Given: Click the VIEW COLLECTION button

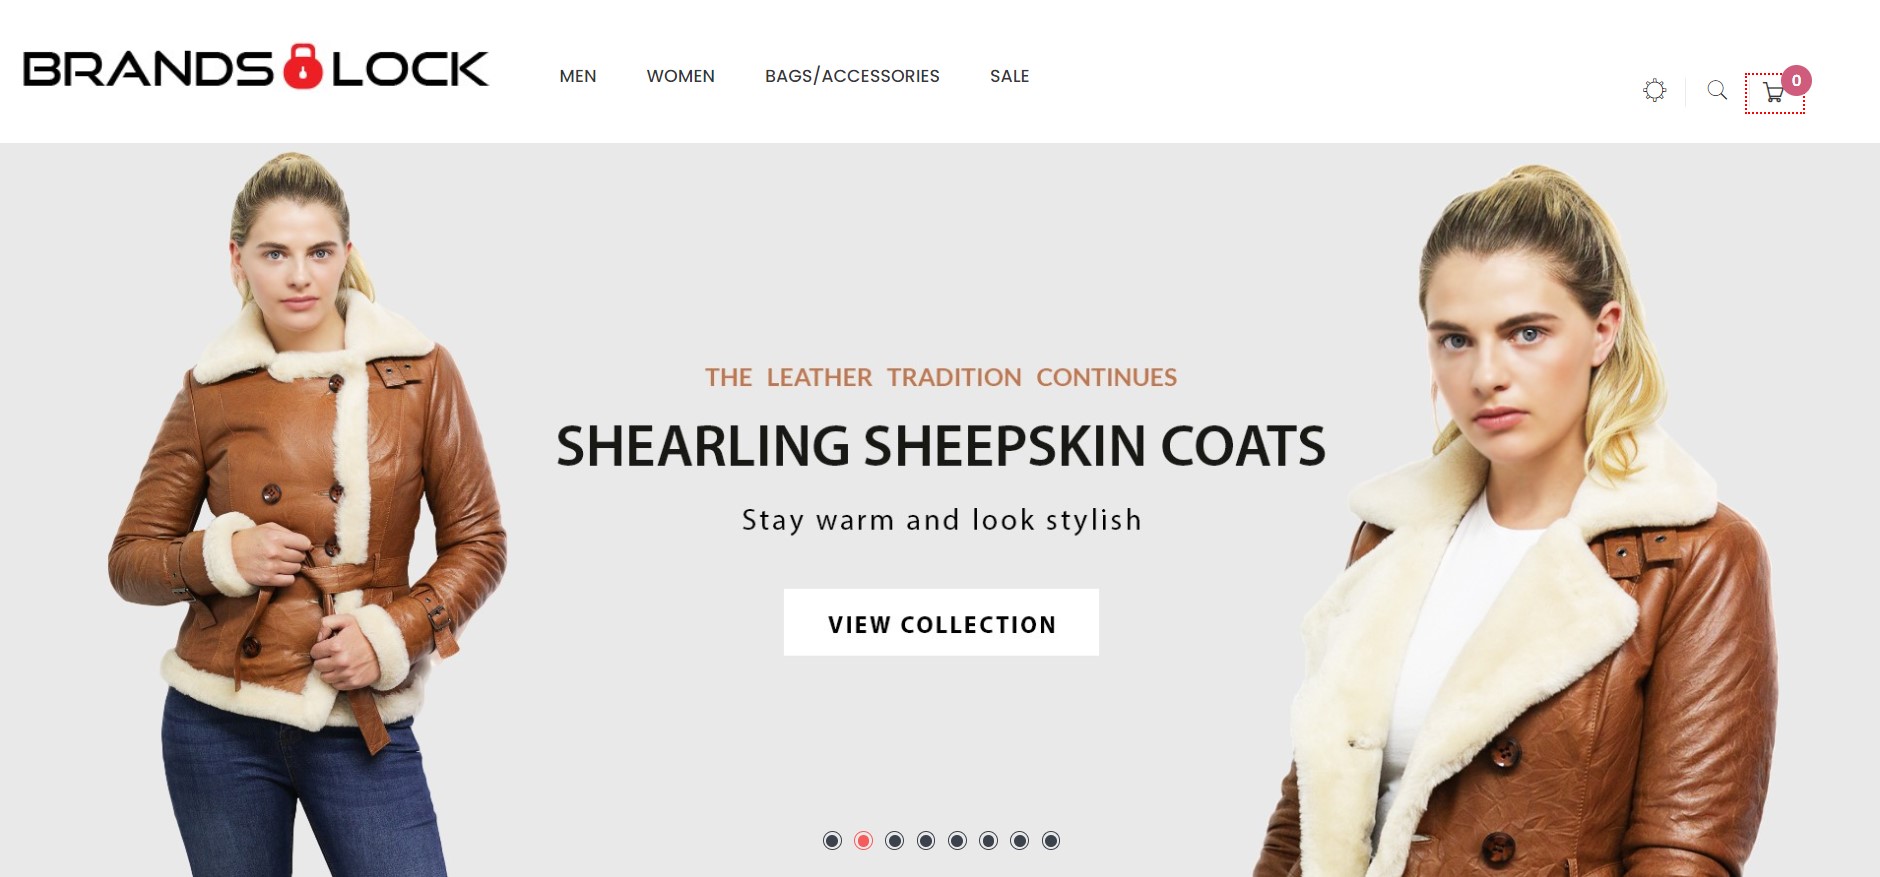Looking at the screenshot, I should tap(941, 622).
